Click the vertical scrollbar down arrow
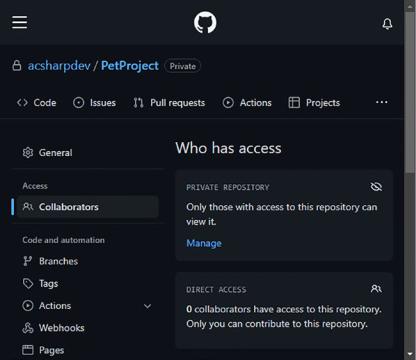The height and width of the screenshot is (360, 416). tap(410, 354)
